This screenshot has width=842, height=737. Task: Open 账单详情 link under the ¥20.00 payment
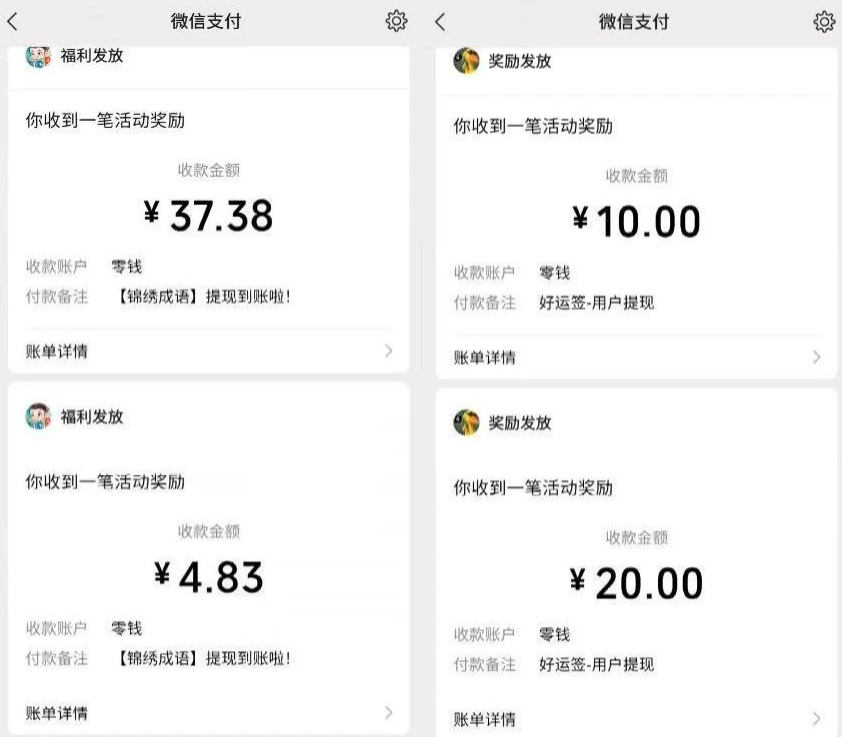pyautogui.click(x=485, y=719)
